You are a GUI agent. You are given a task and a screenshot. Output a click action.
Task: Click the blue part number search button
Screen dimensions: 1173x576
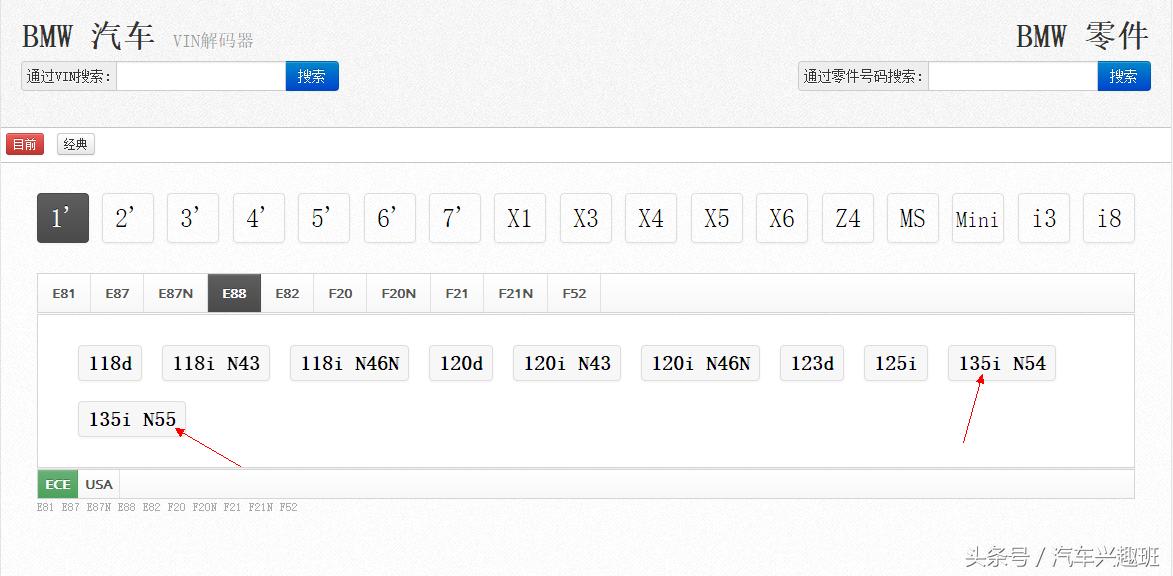[x=1124, y=76]
